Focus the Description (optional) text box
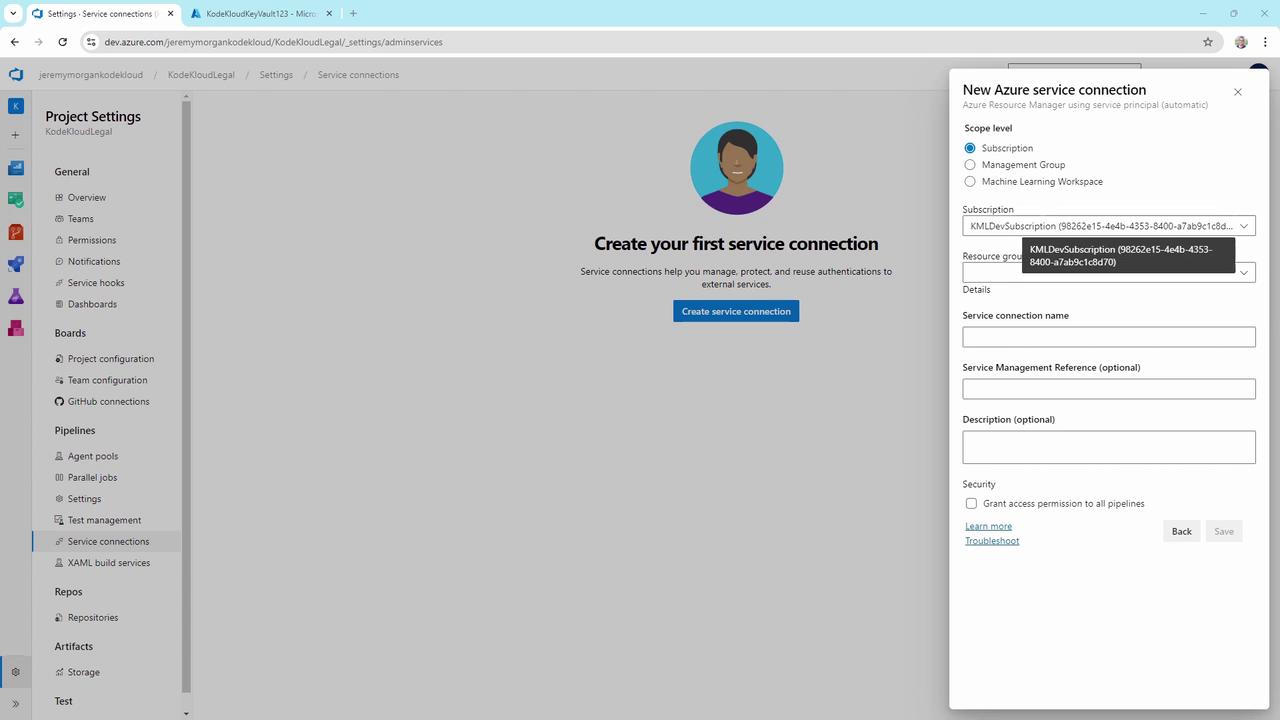Image resolution: width=1280 pixels, height=720 pixels. pos(1109,447)
